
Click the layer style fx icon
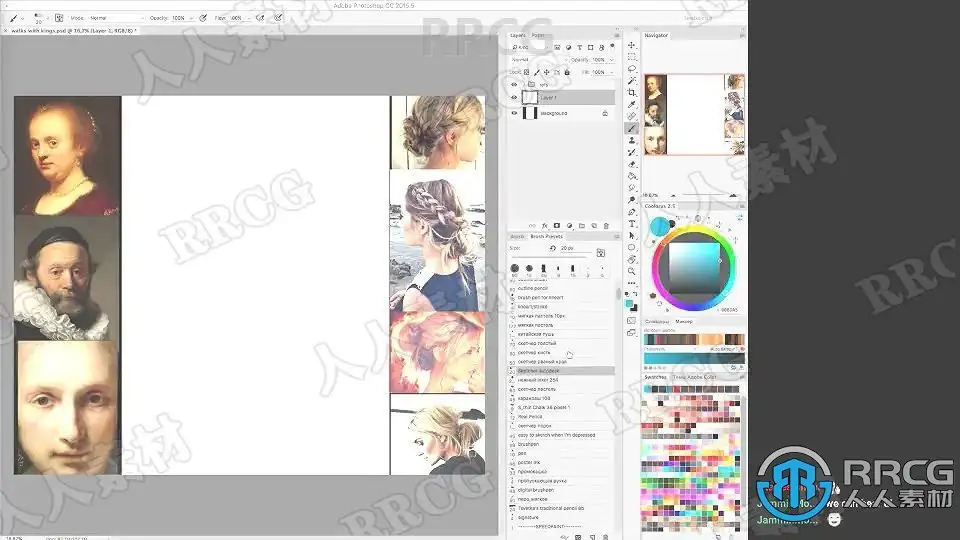544,226
